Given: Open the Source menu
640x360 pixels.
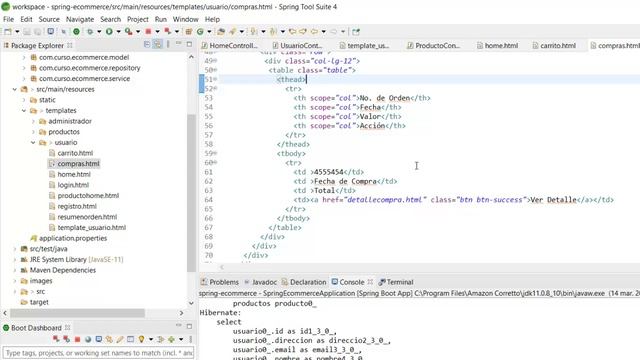Looking at the screenshot, I should point(49,19).
